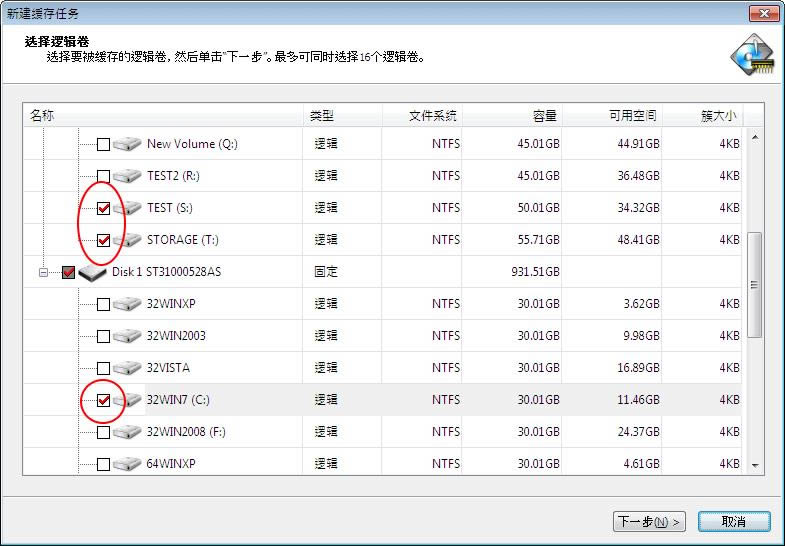Click the 32WIN7 (C:) drive icon

(x=127, y=400)
